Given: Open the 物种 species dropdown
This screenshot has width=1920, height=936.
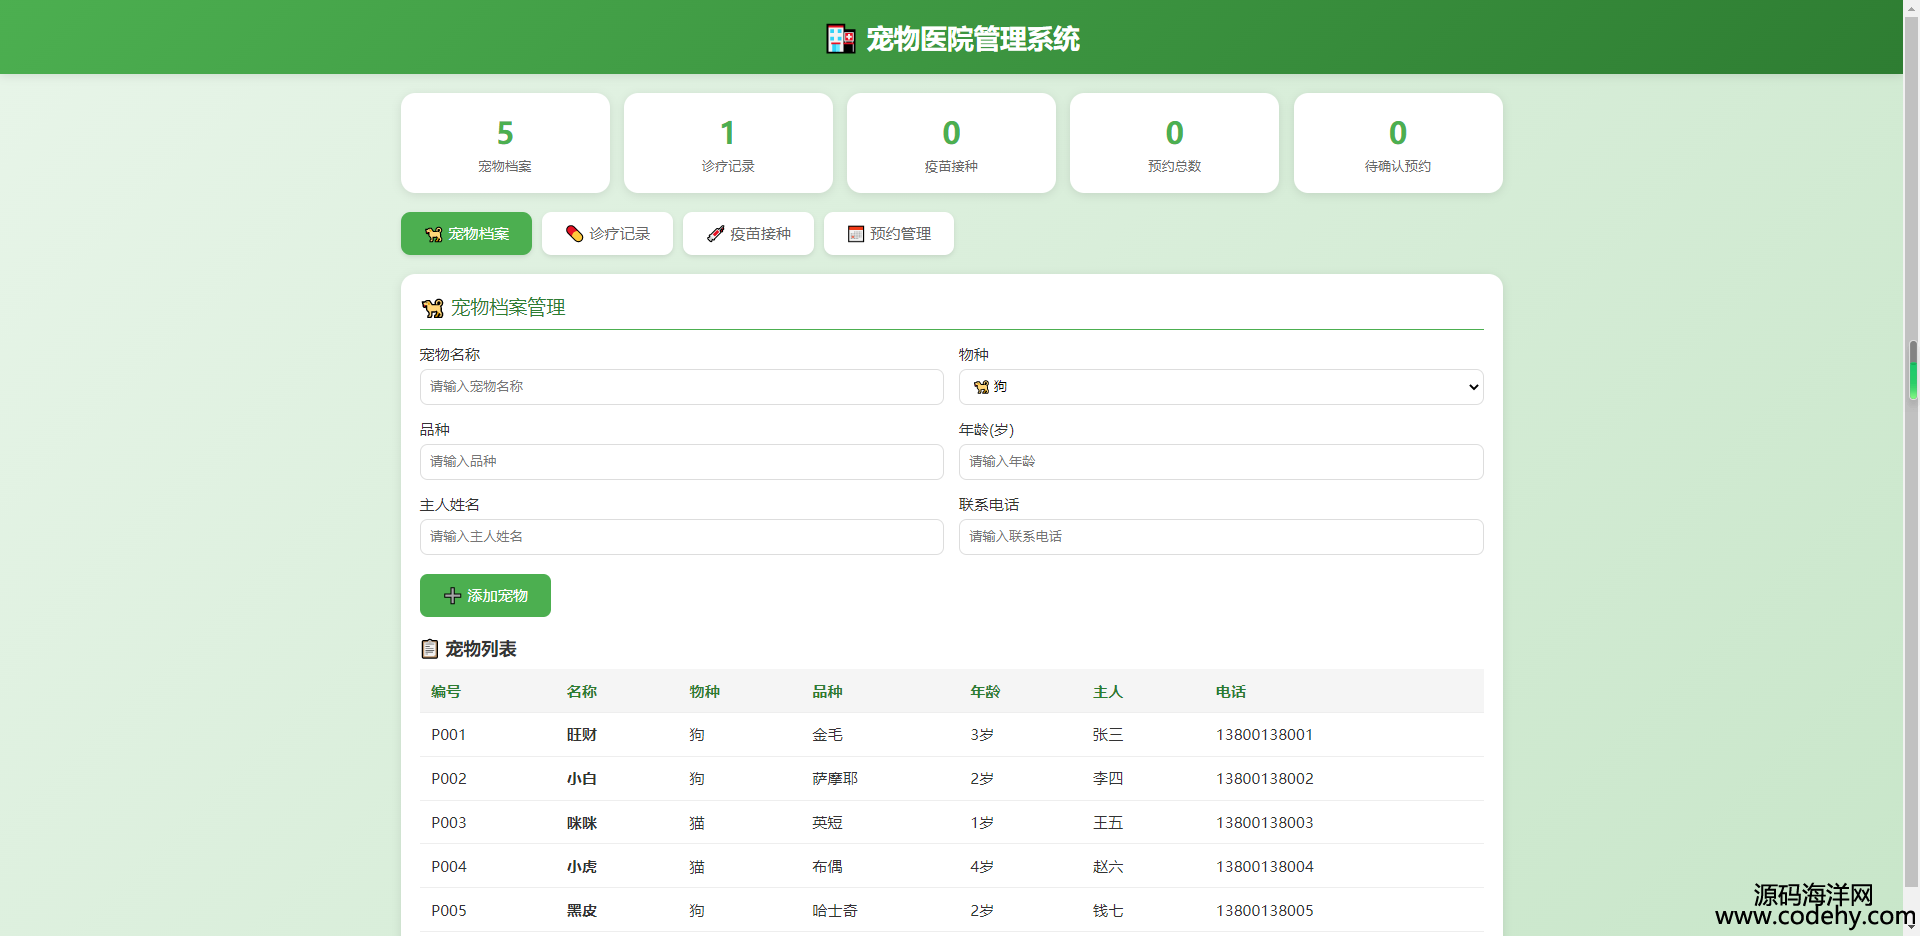Looking at the screenshot, I should tap(1220, 387).
